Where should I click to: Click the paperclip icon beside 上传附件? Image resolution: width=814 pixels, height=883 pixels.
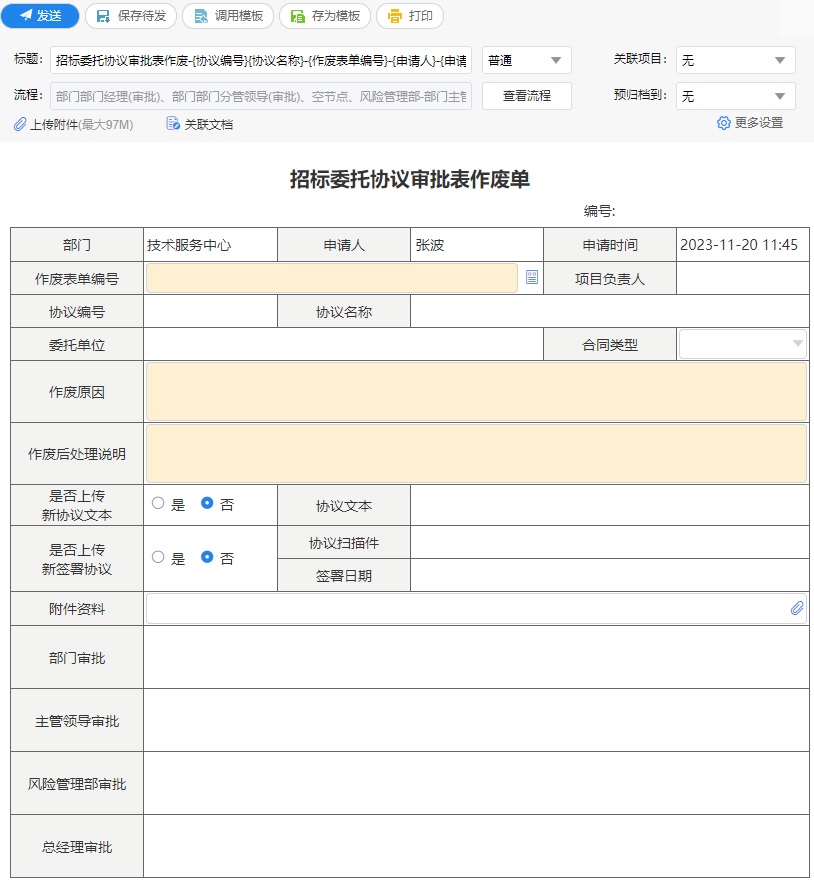[20, 124]
